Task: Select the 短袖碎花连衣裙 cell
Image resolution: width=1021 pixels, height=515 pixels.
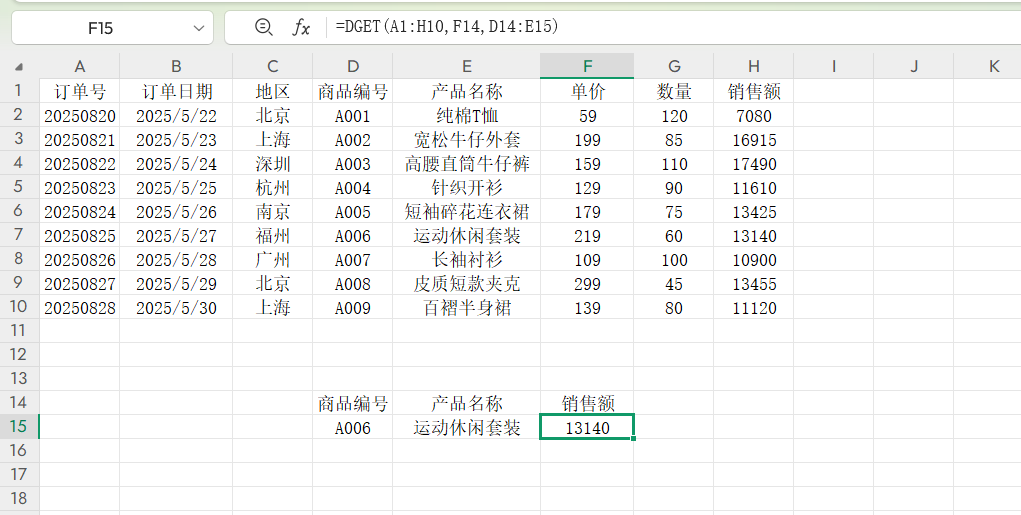Action: click(x=466, y=212)
